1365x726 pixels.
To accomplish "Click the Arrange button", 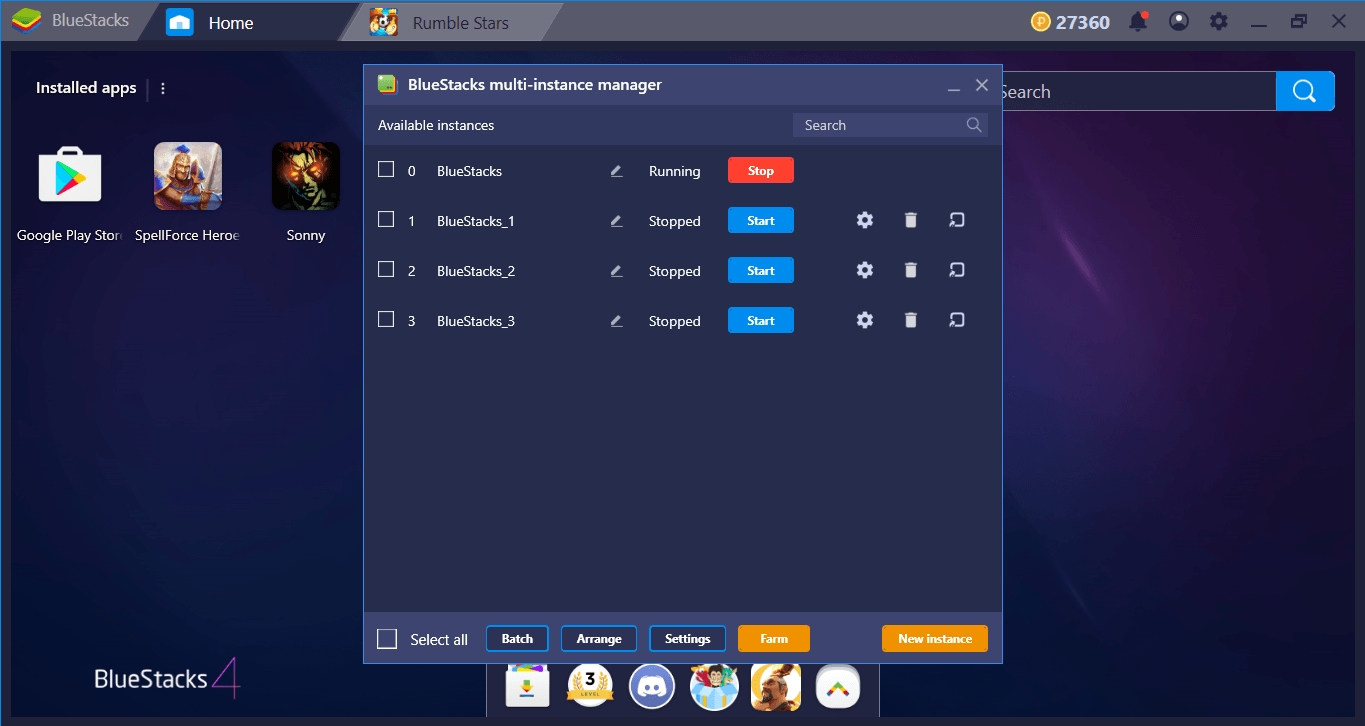I will [x=599, y=639].
